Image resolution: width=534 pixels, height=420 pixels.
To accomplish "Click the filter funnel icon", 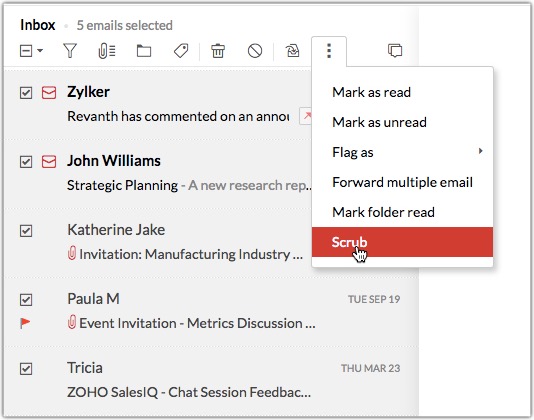I will click(70, 51).
